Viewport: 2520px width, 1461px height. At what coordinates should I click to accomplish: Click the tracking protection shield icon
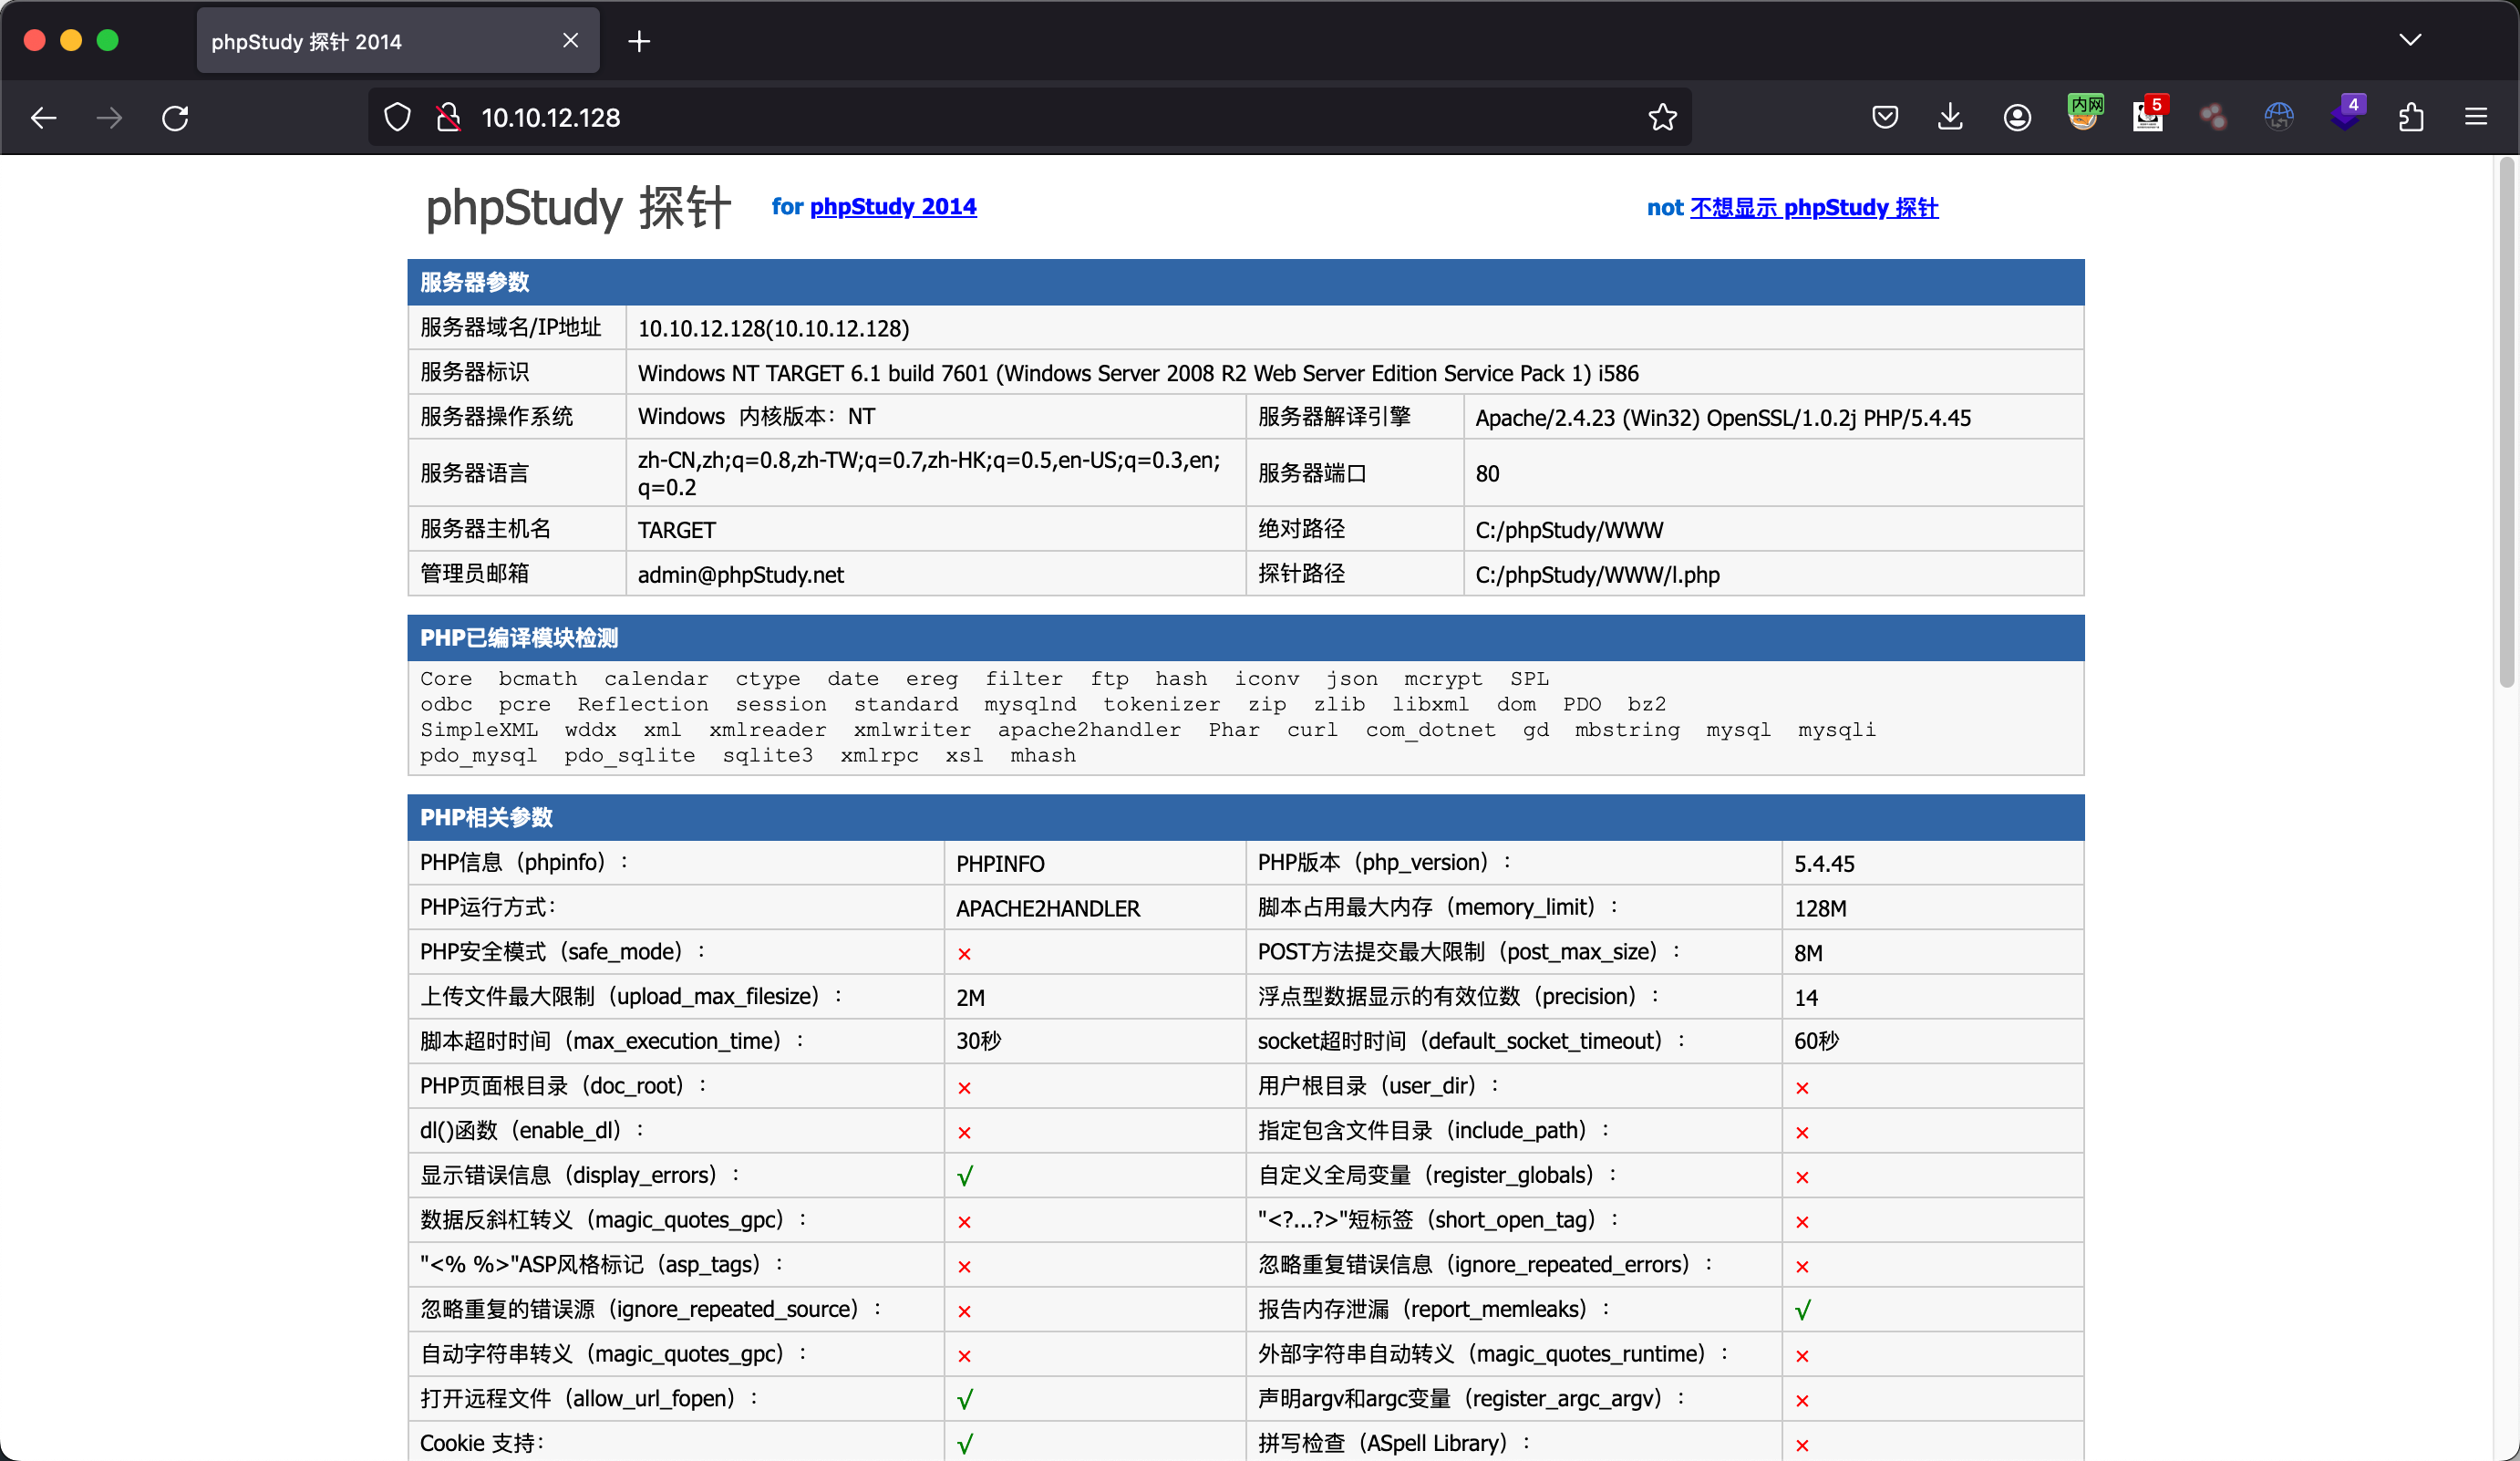[x=397, y=118]
